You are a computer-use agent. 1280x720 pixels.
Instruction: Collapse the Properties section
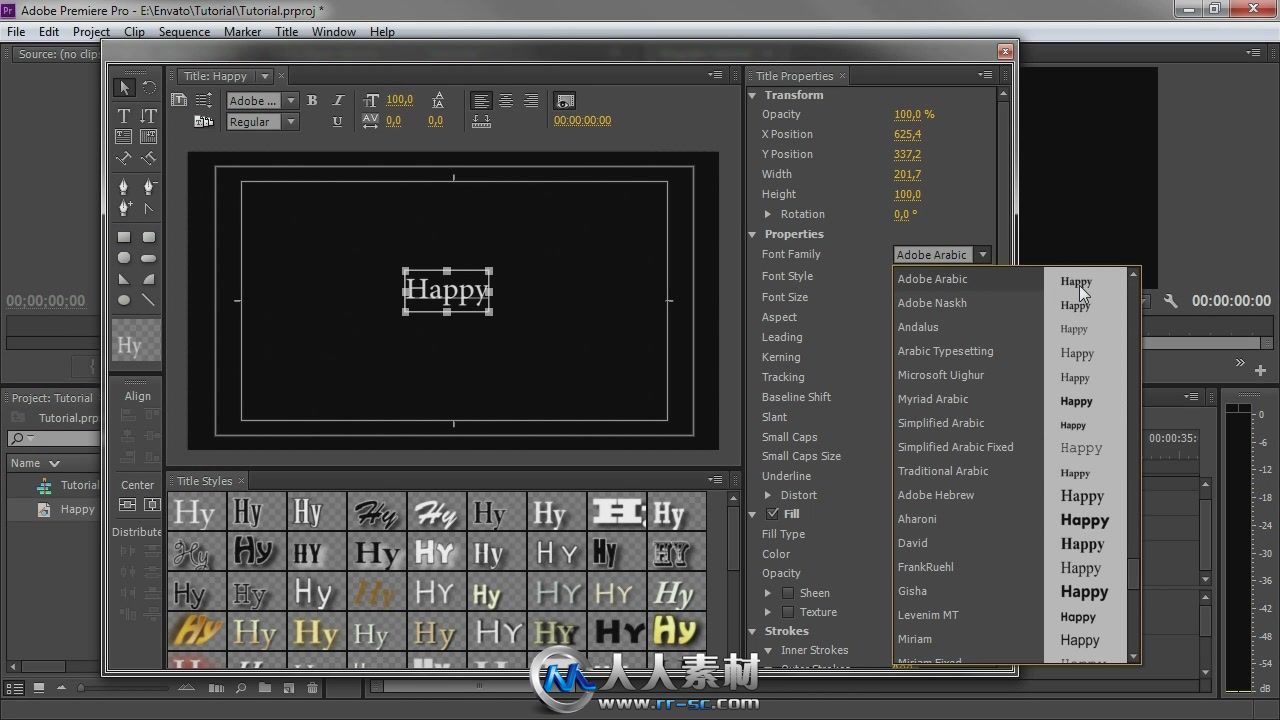pyautogui.click(x=753, y=234)
